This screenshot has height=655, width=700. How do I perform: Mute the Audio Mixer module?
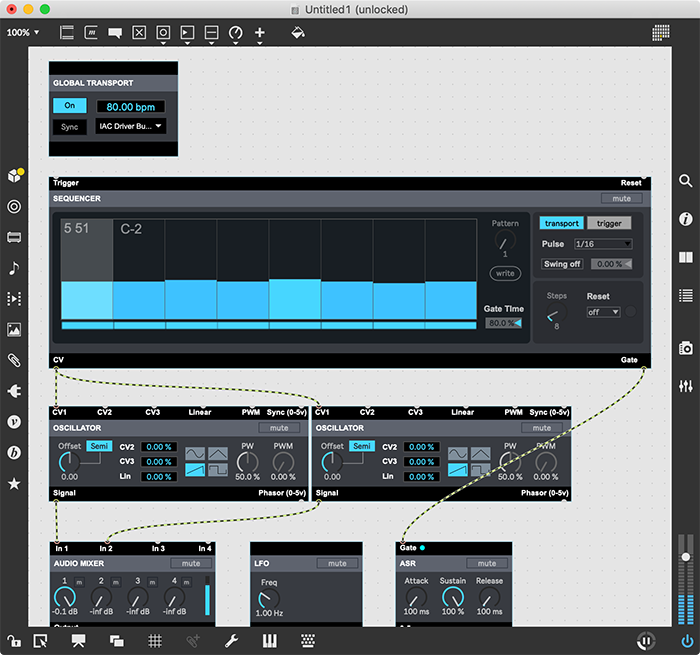click(x=191, y=563)
